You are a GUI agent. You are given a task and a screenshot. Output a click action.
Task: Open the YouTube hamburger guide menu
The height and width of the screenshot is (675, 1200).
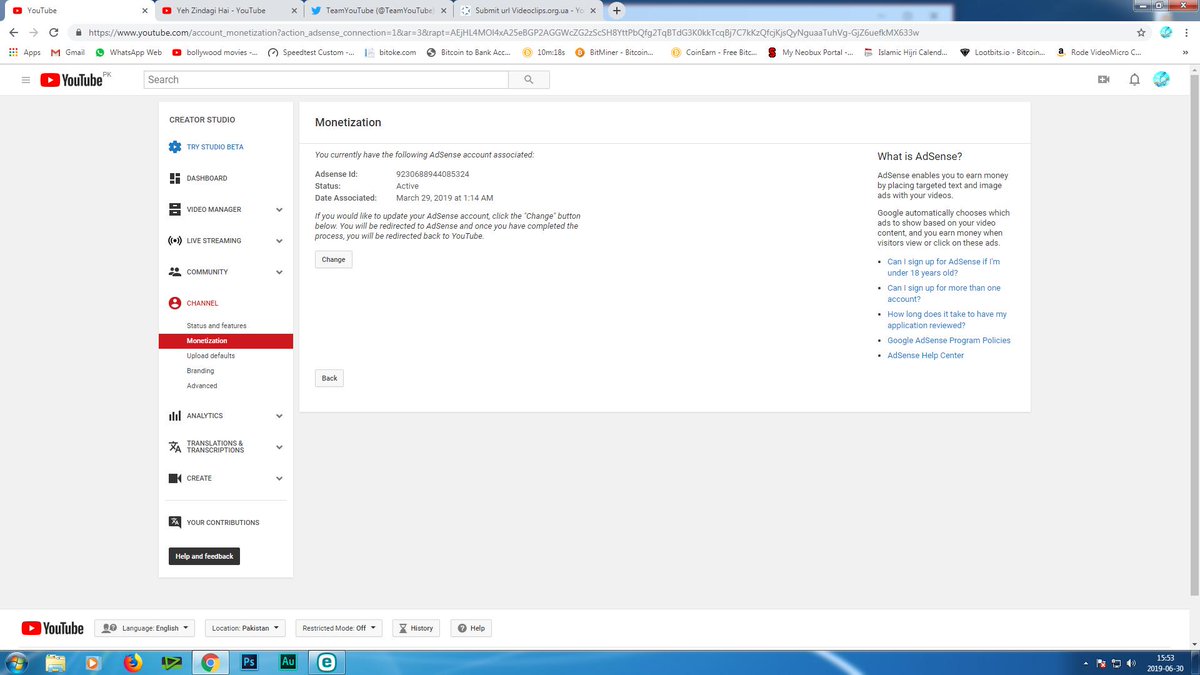click(26, 80)
